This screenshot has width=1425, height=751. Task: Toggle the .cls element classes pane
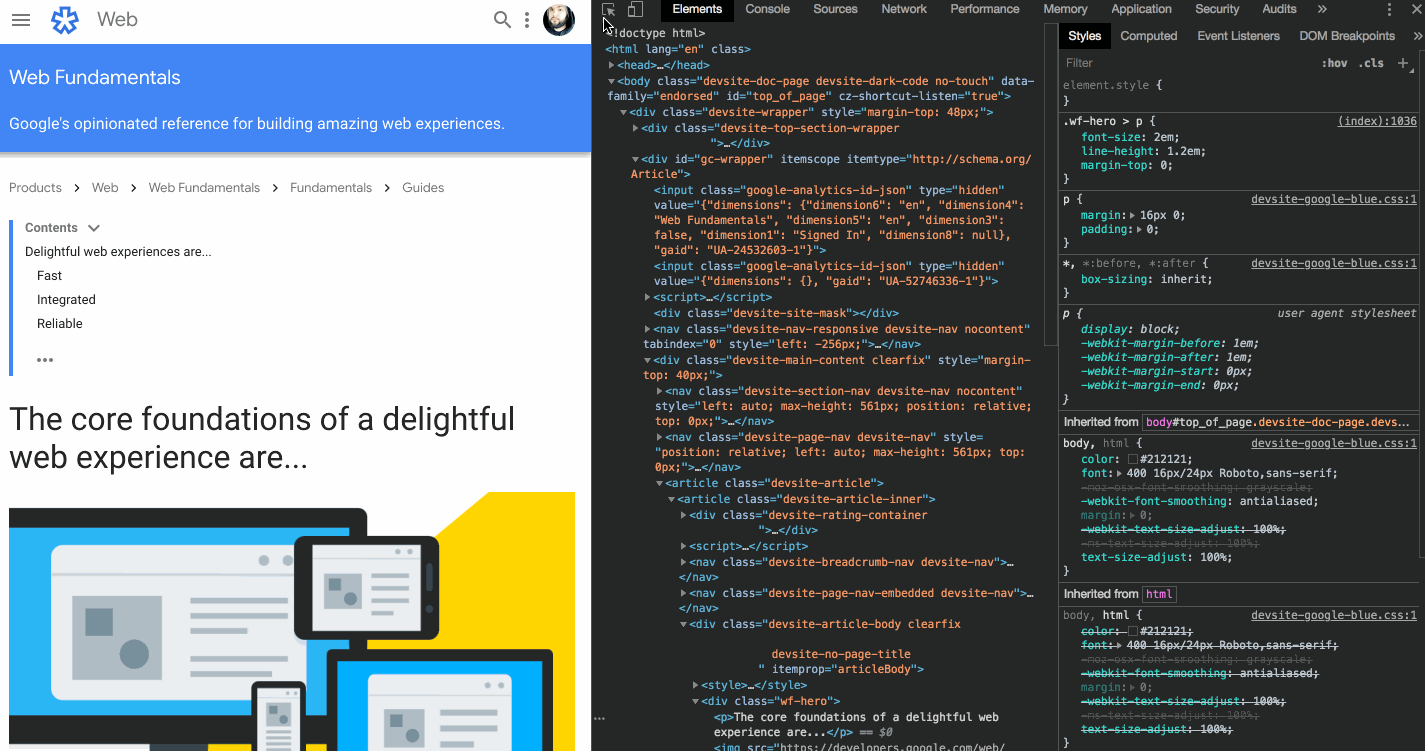point(1371,63)
